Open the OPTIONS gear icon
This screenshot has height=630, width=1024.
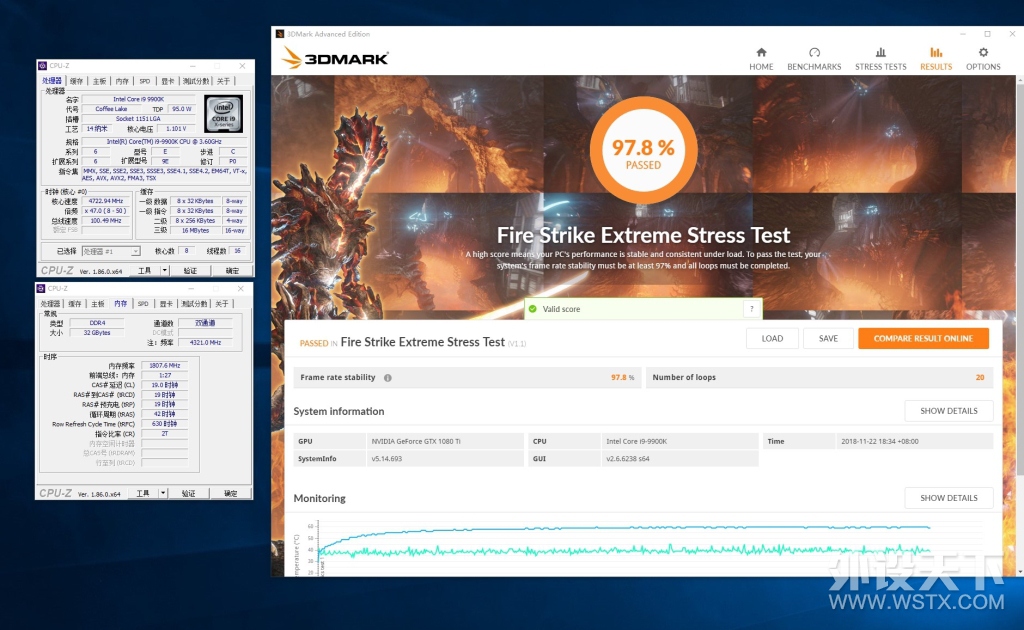click(x=983, y=53)
